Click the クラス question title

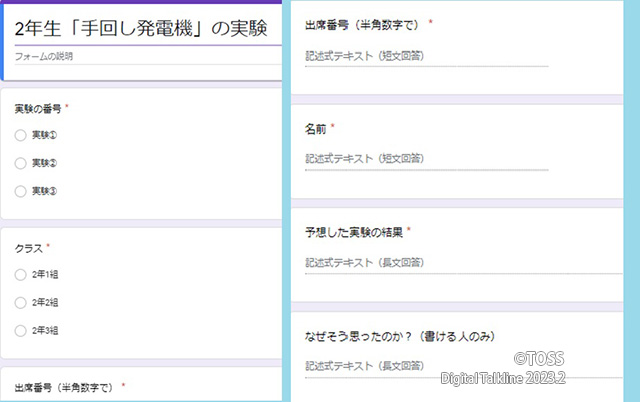[28, 246]
